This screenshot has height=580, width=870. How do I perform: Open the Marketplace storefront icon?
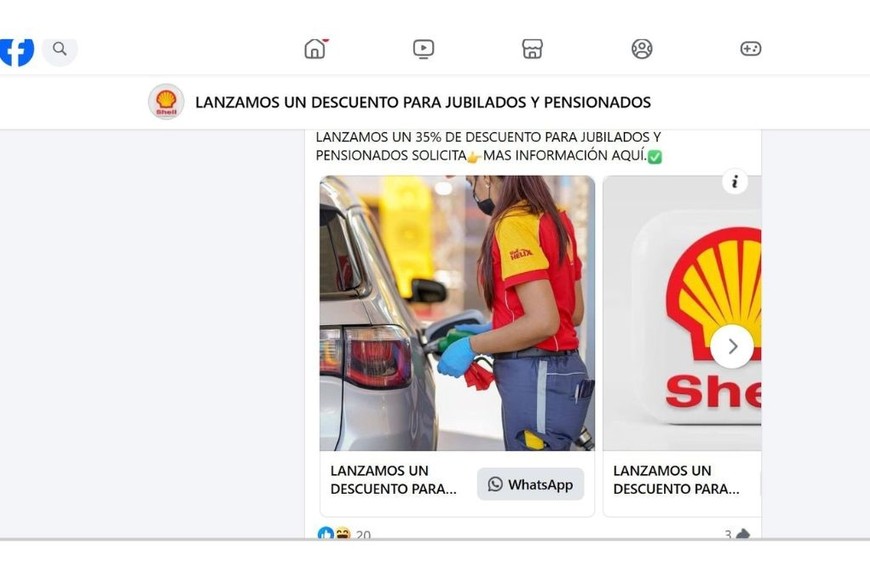532,49
